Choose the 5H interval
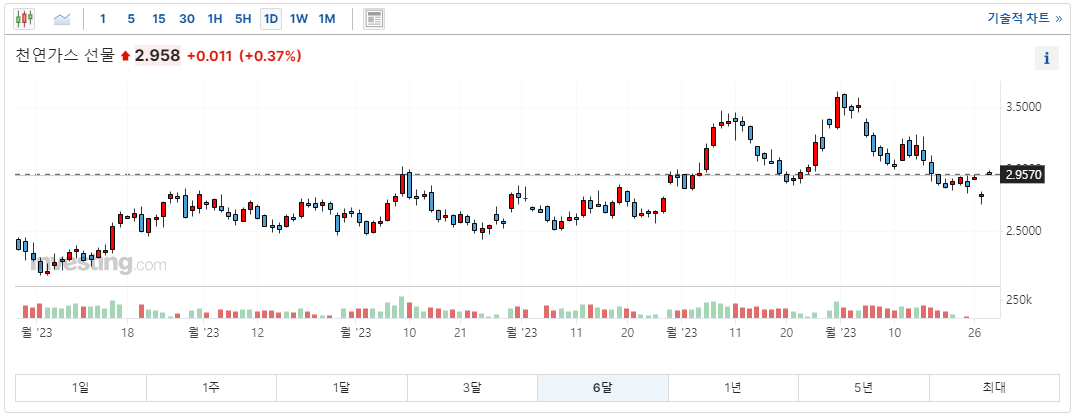The width and height of the screenshot is (1082, 416). pos(243,19)
